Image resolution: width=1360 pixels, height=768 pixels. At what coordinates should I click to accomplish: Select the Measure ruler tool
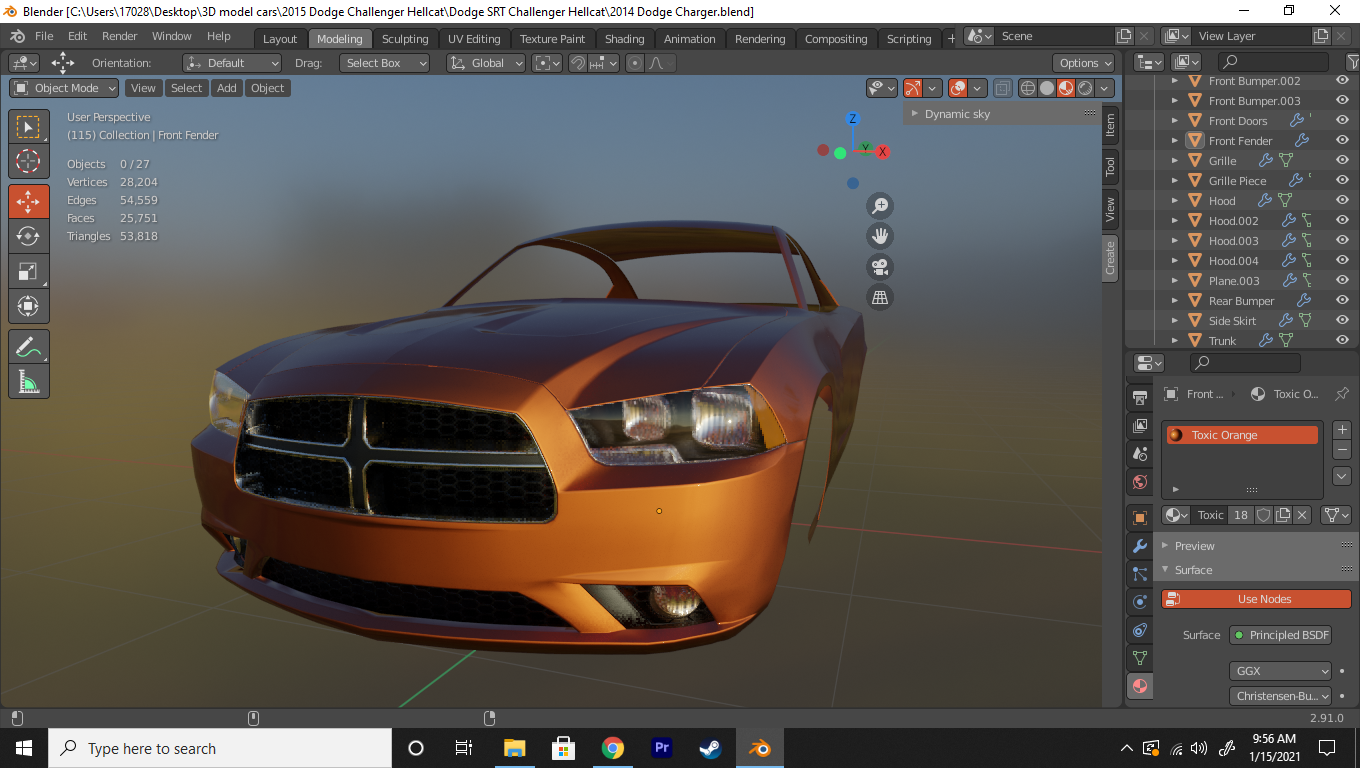(x=28, y=381)
